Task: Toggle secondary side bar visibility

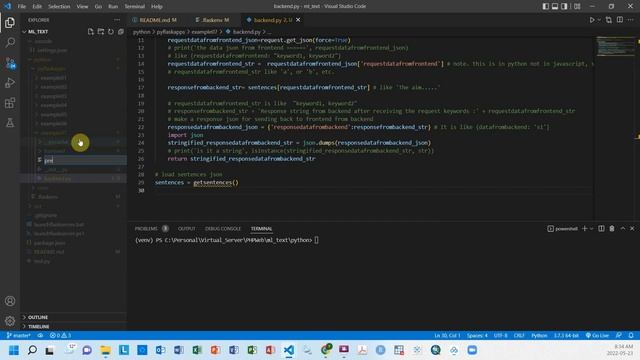Action: pyautogui.click(x=564, y=6)
